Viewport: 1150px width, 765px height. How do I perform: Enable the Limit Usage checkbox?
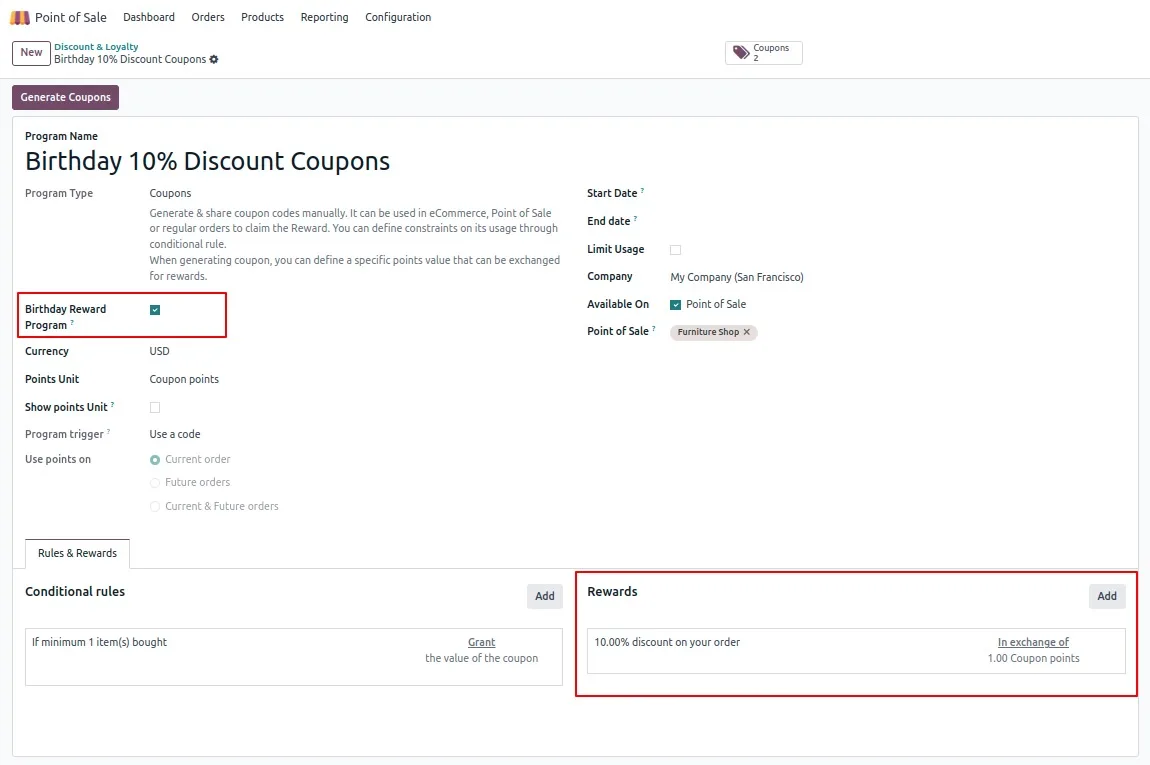[675, 250]
